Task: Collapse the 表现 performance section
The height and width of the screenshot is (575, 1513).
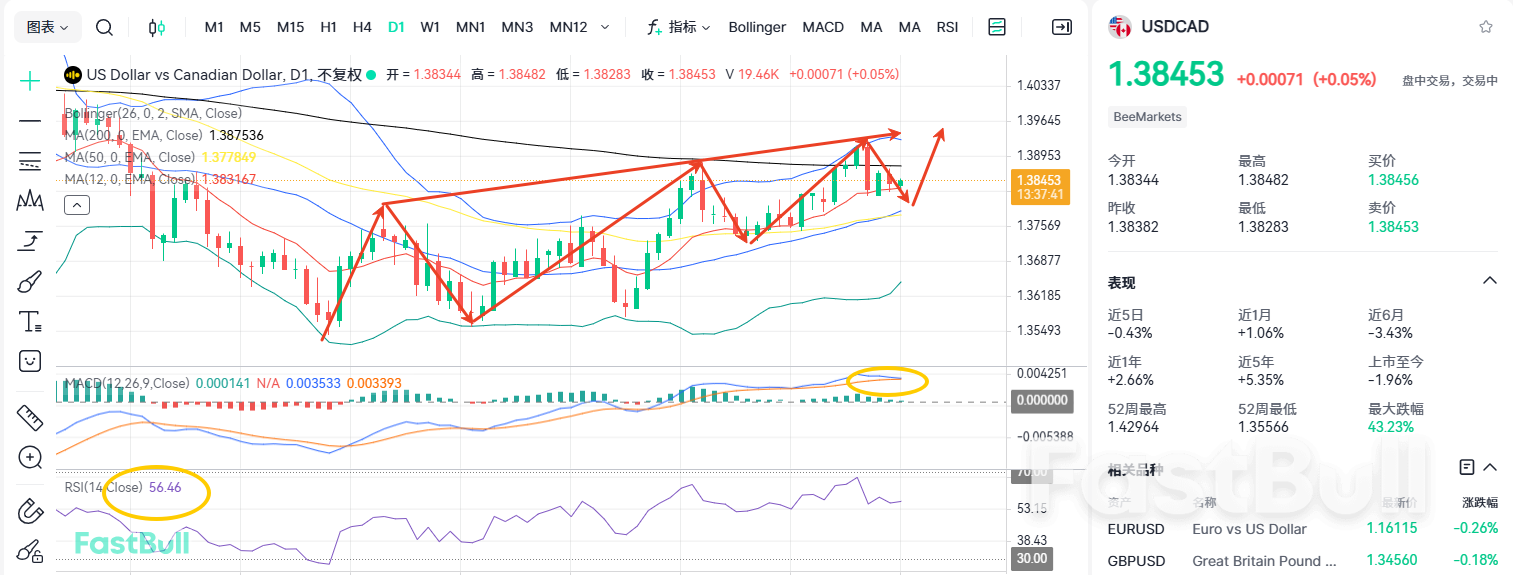Action: coord(1489,281)
